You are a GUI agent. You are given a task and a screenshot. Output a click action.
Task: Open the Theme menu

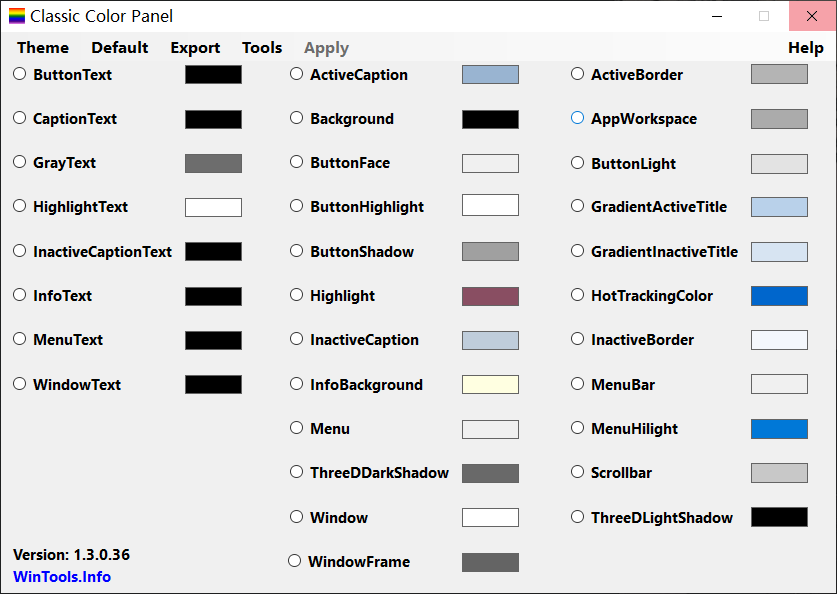click(x=43, y=48)
